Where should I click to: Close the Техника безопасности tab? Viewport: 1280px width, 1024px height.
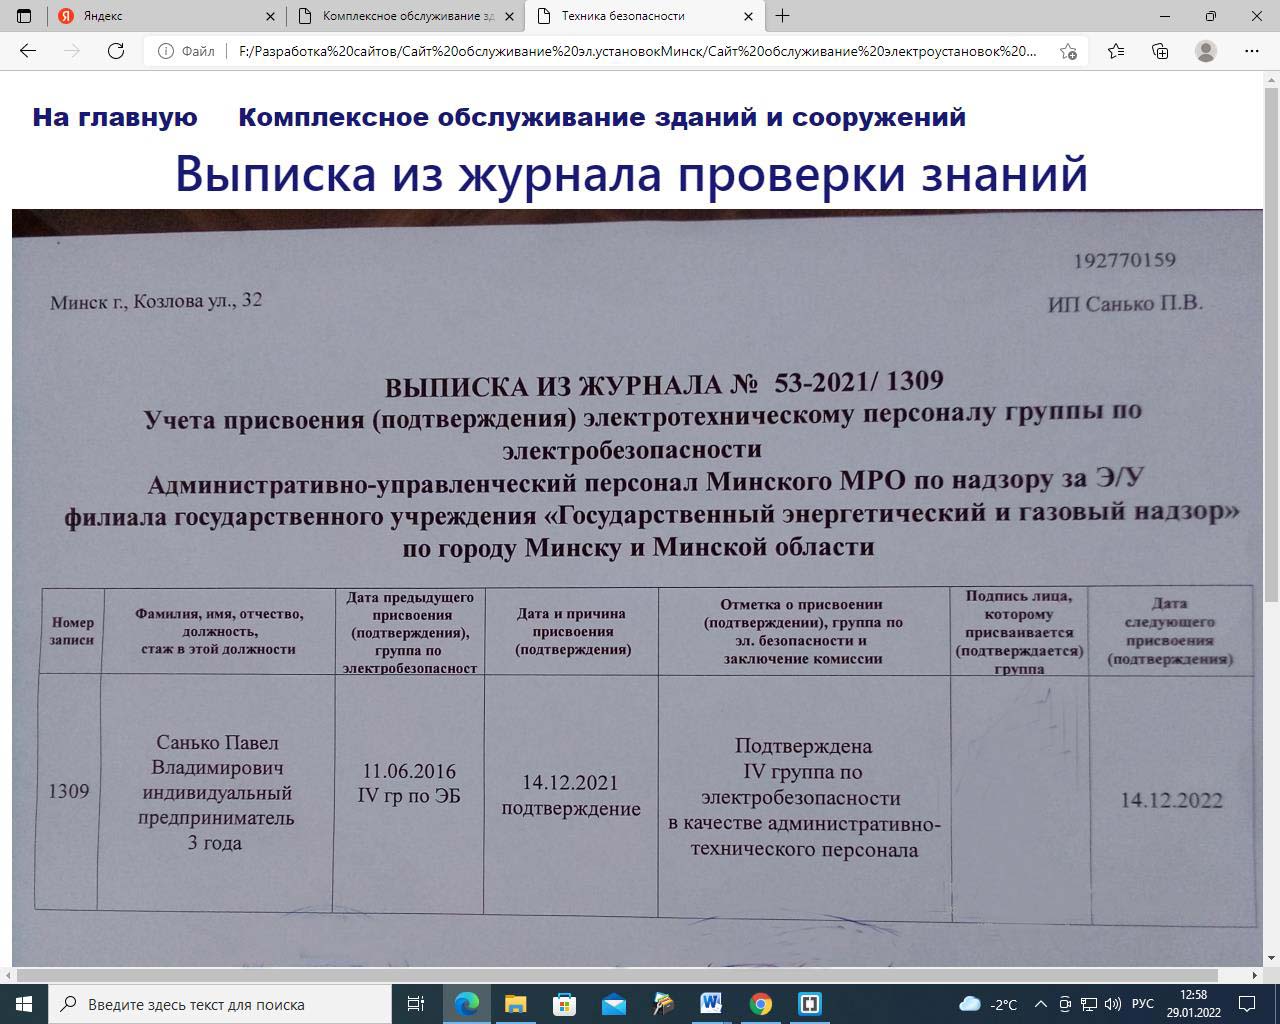pyautogui.click(x=748, y=16)
